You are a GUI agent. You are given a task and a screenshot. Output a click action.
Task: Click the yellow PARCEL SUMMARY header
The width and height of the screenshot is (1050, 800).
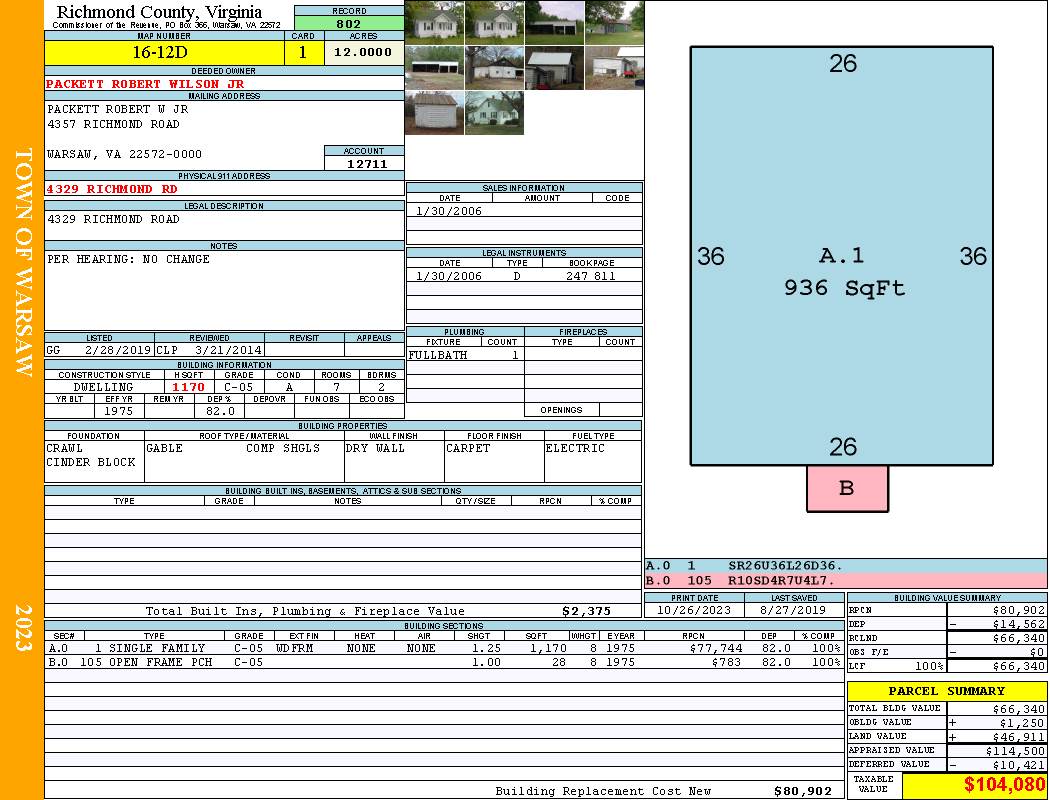[x=946, y=691]
